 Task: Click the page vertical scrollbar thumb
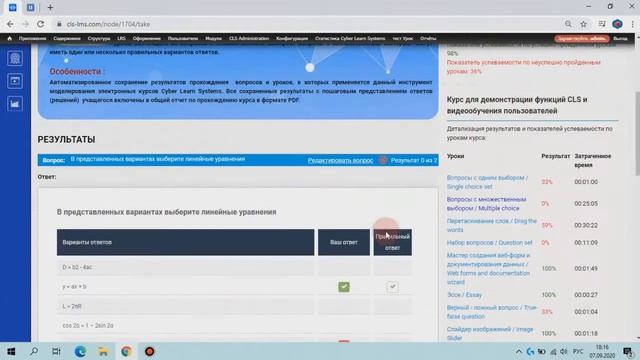(x=637, y=133)
